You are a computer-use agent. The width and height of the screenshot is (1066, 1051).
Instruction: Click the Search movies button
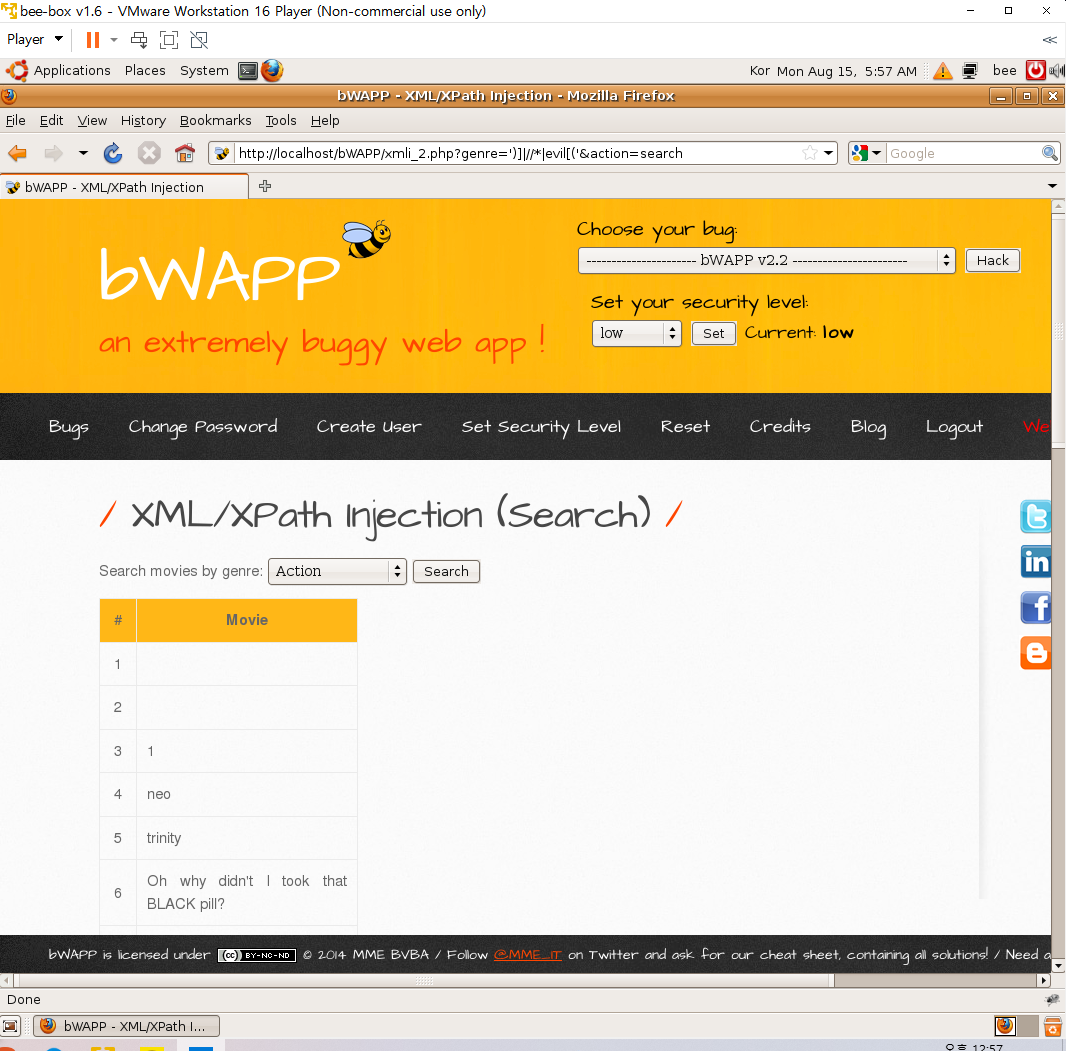pyautogui.click(x=446, y=571)
